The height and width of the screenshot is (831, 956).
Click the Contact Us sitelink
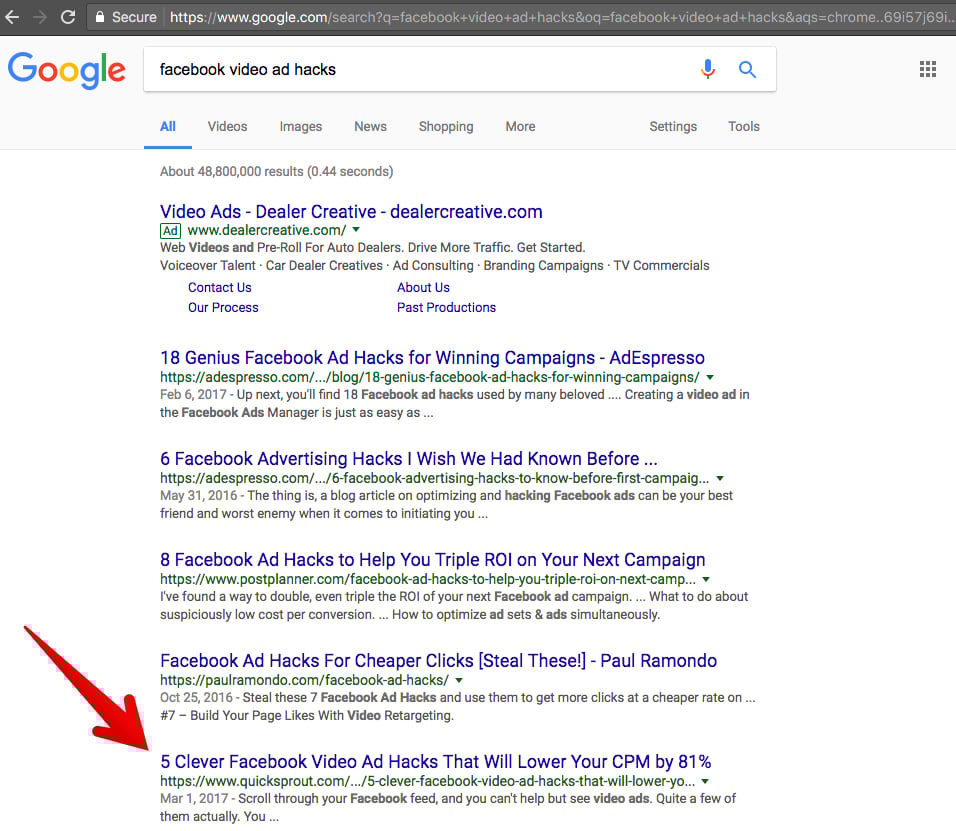219,287
